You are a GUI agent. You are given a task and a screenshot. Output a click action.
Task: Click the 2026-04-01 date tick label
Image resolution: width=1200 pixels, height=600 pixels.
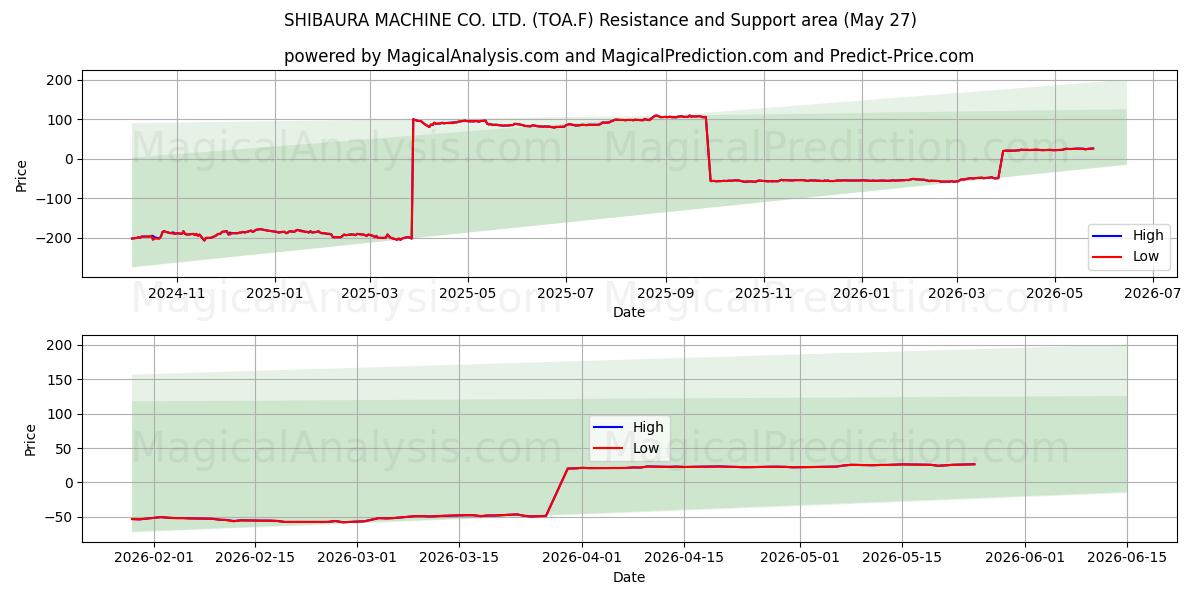(582, 558)
